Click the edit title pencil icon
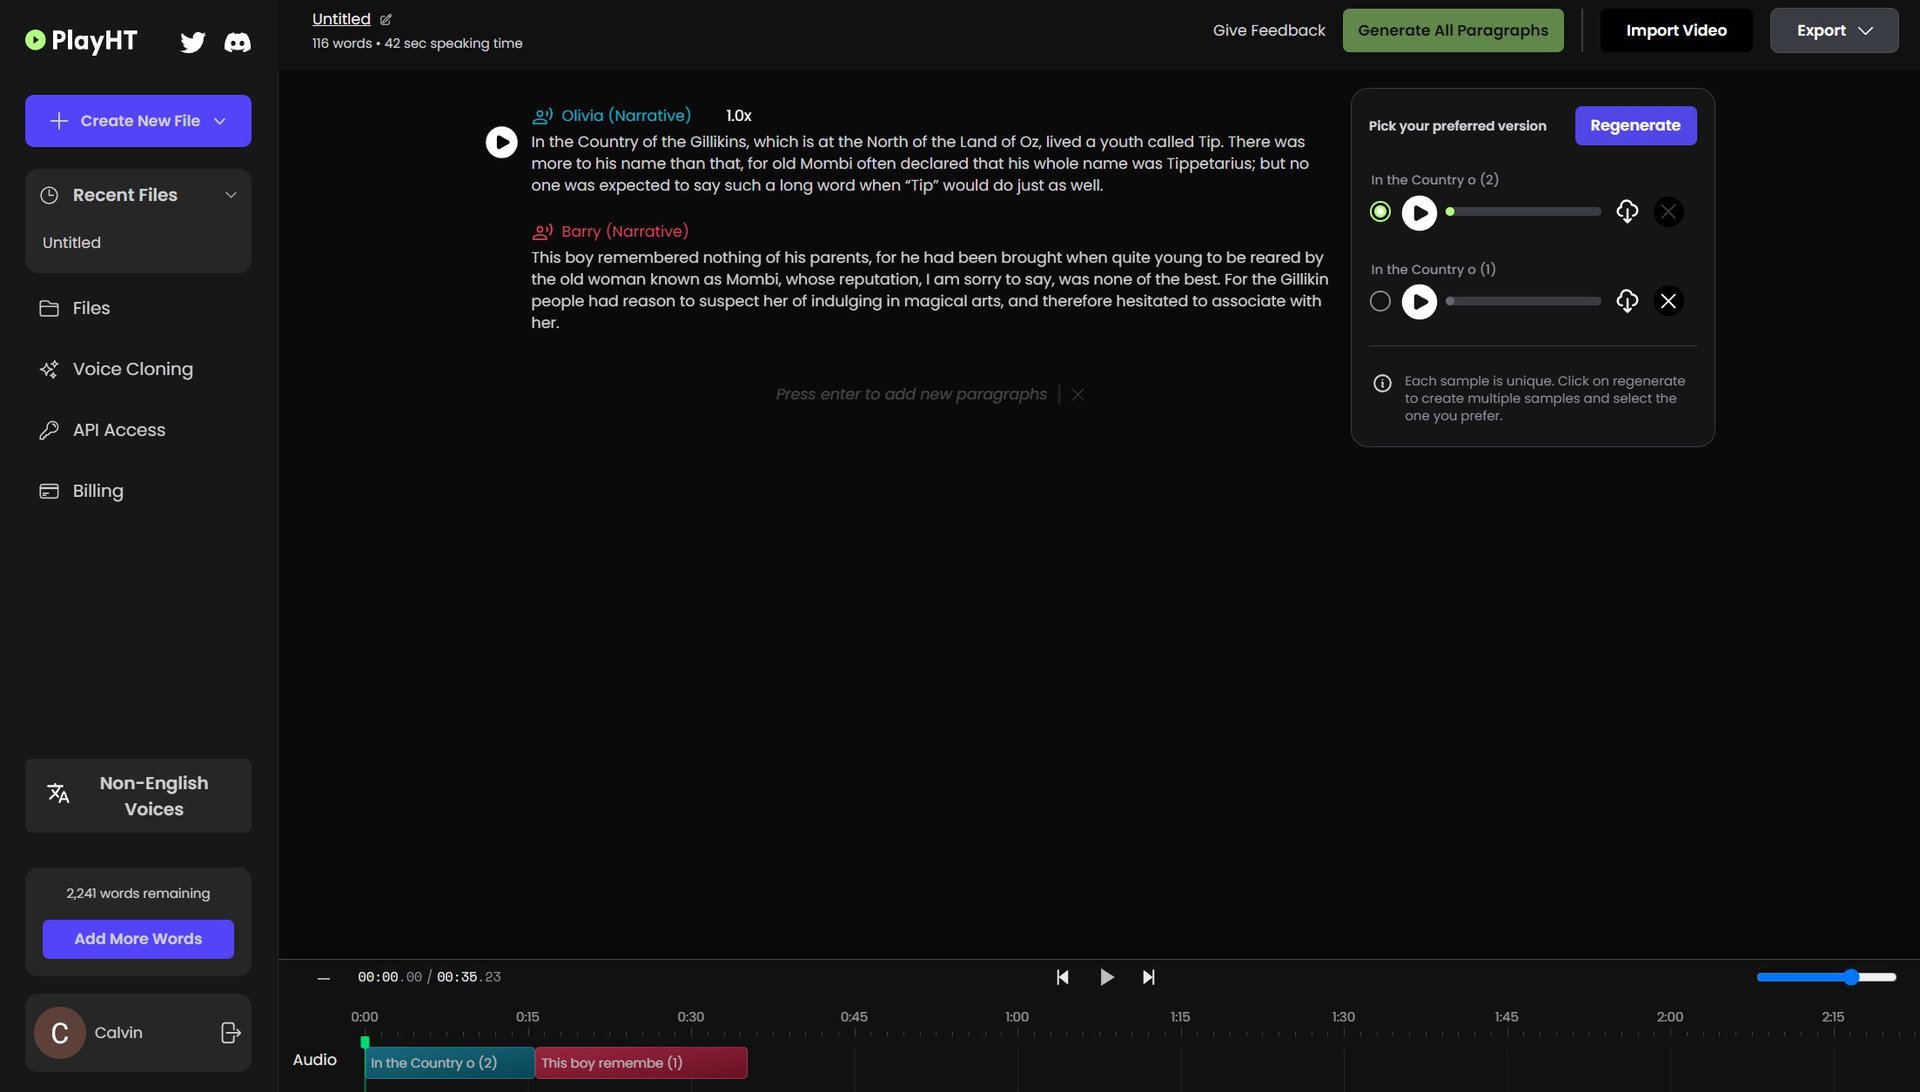Viewport: 1920px width, 1092px height. (x=386, y=20)
